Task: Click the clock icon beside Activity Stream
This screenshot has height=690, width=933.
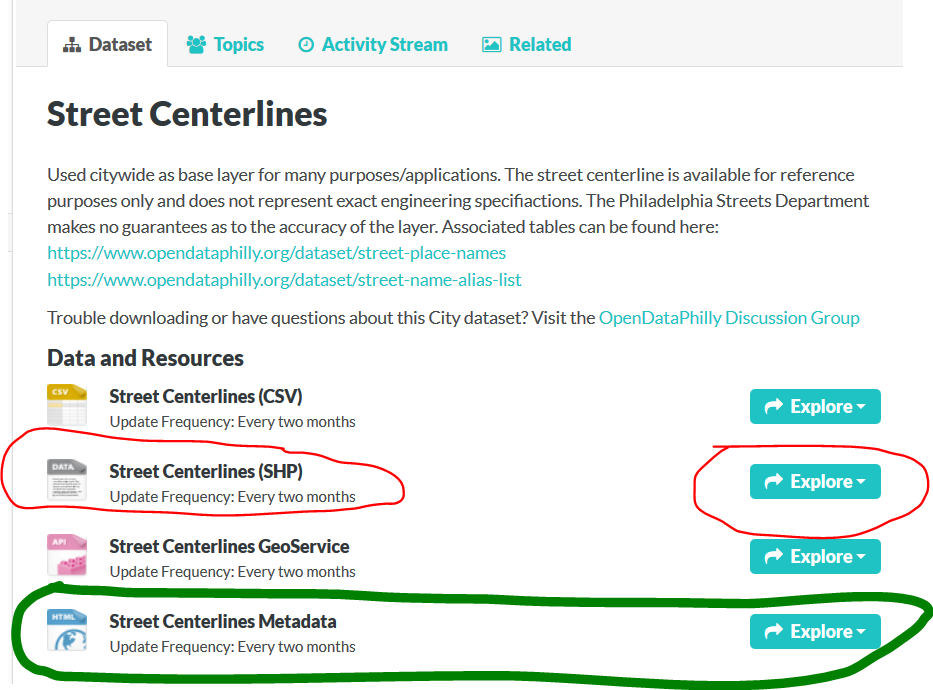Action: pyautogui.click(x=306, y=45)
